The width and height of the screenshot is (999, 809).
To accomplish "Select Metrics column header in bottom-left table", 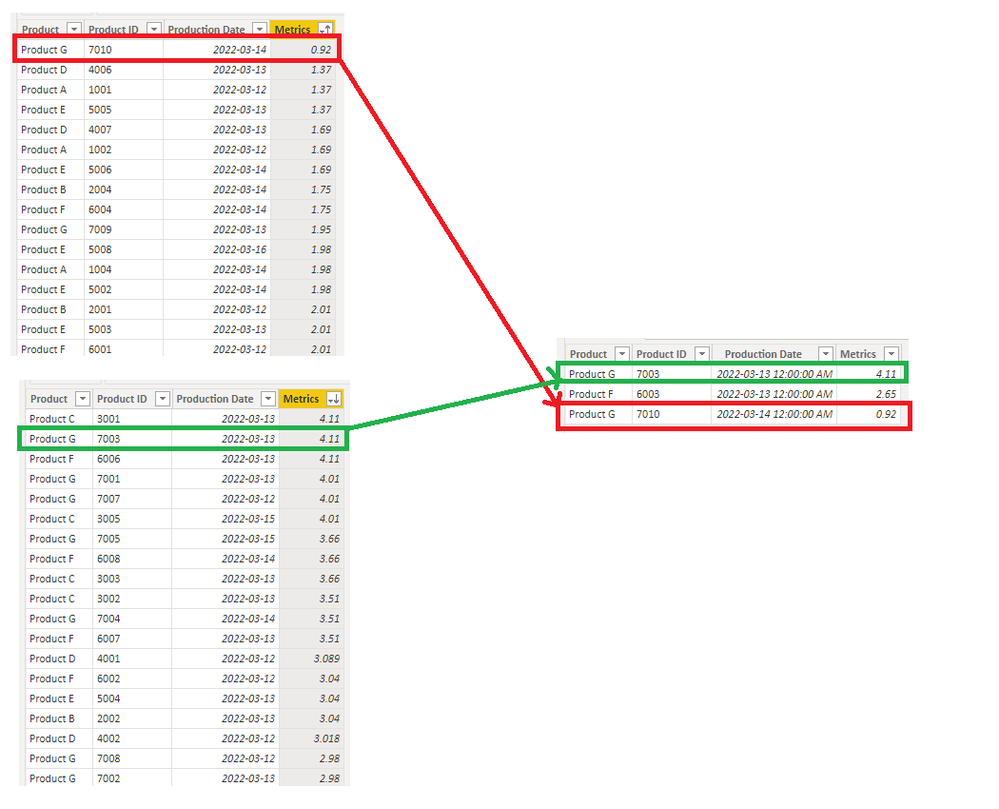I will click(301, 399).
